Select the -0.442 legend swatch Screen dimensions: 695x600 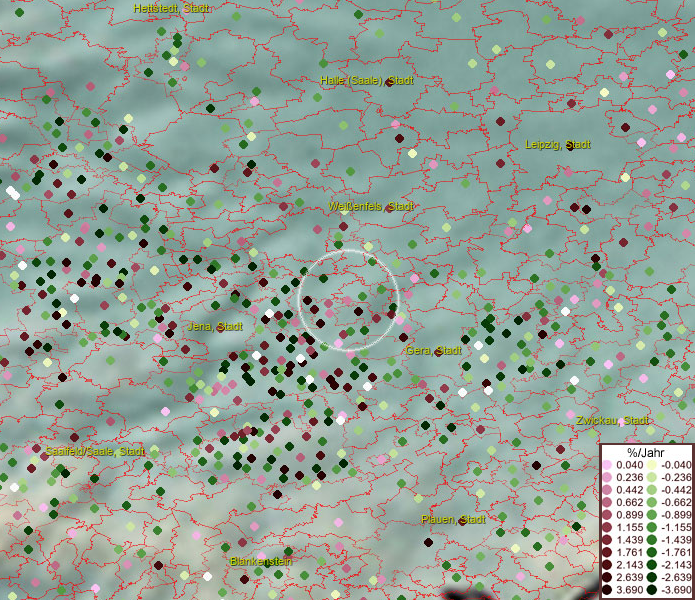click(652, 490)
